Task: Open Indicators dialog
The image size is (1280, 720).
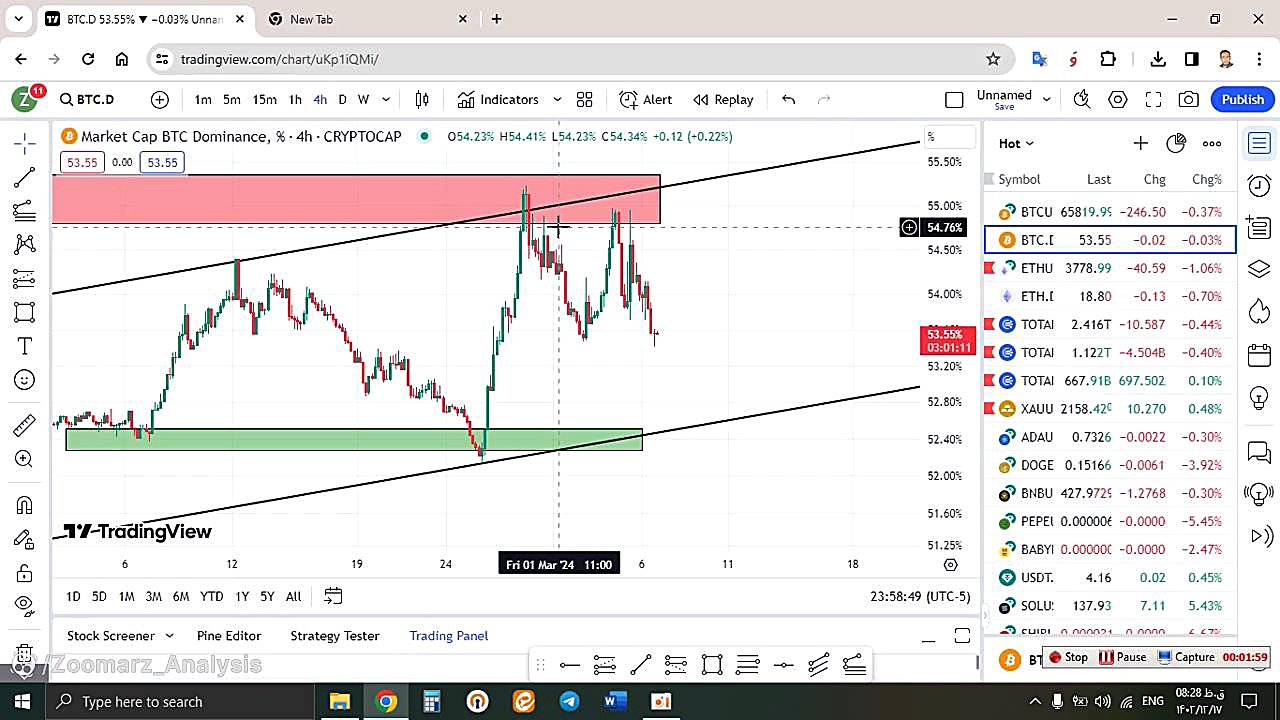Action: (498, 99)
